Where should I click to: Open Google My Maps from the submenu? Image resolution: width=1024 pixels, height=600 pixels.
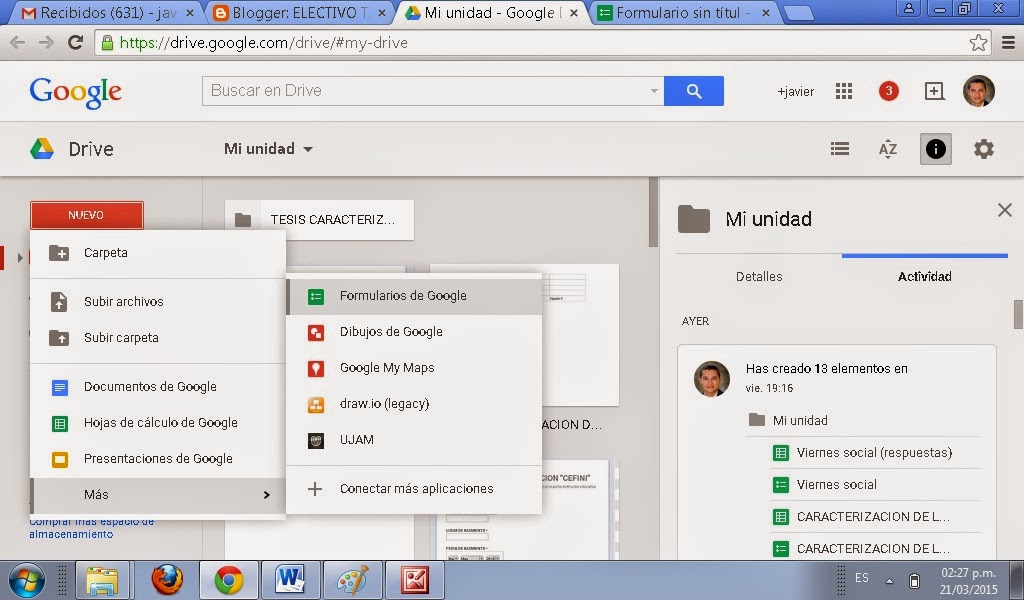(388, 367)
